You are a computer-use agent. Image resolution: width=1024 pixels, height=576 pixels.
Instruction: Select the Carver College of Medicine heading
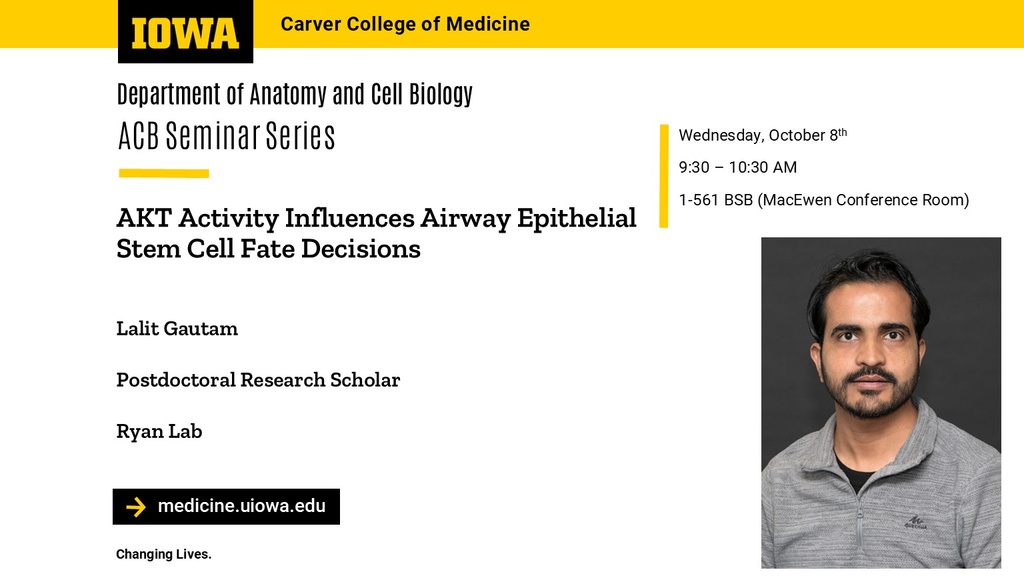point(405,24)
